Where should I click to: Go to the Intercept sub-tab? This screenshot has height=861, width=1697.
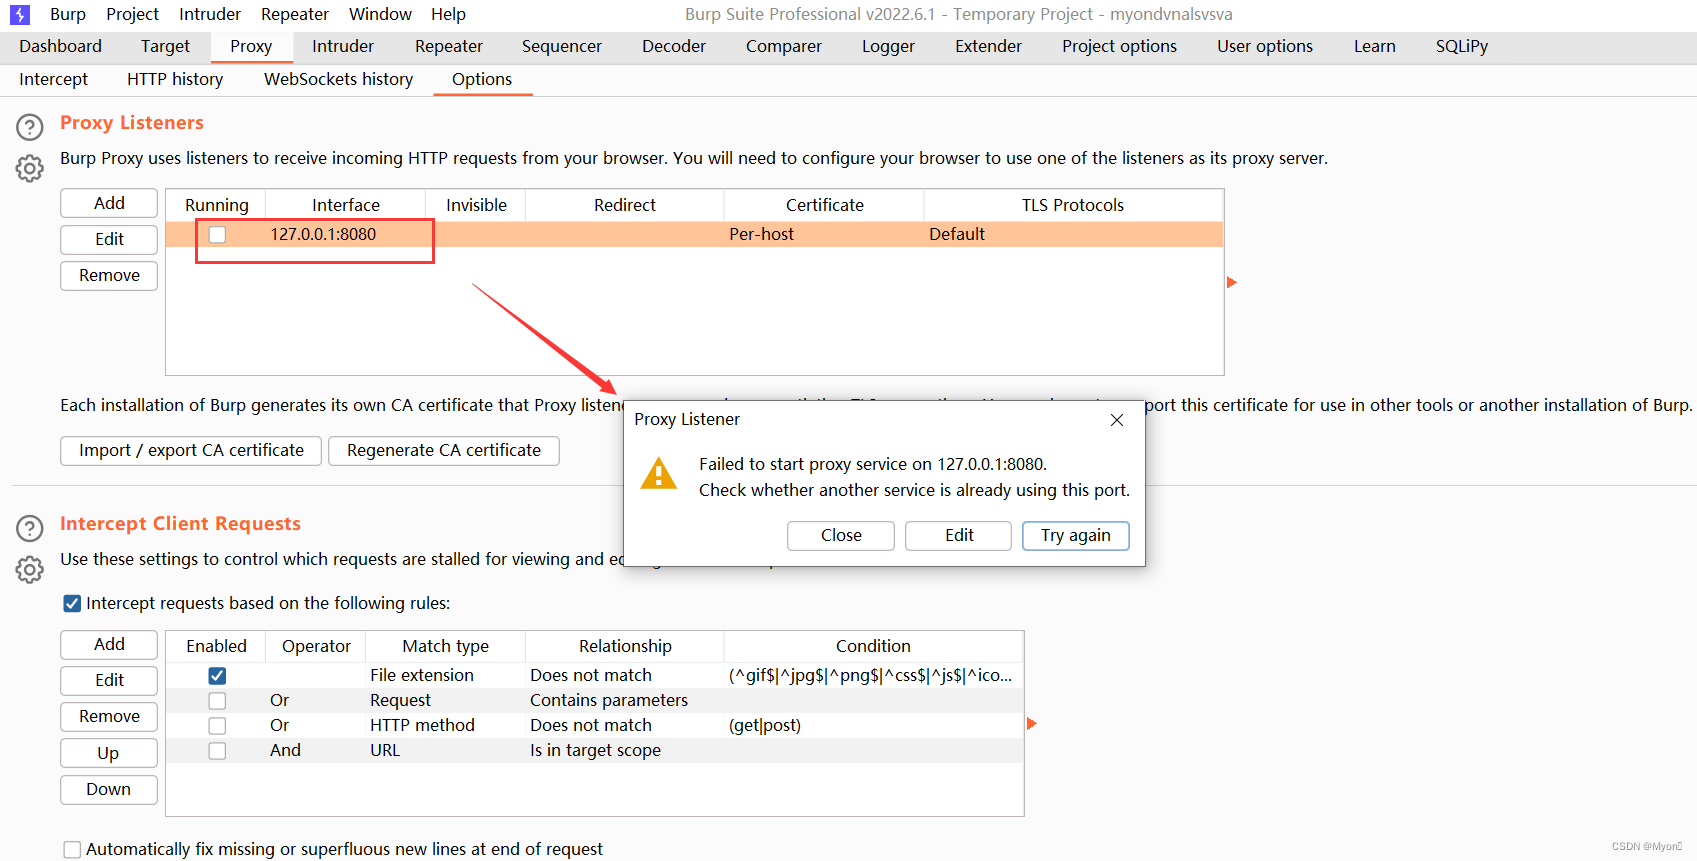click(x=53, y=79)
